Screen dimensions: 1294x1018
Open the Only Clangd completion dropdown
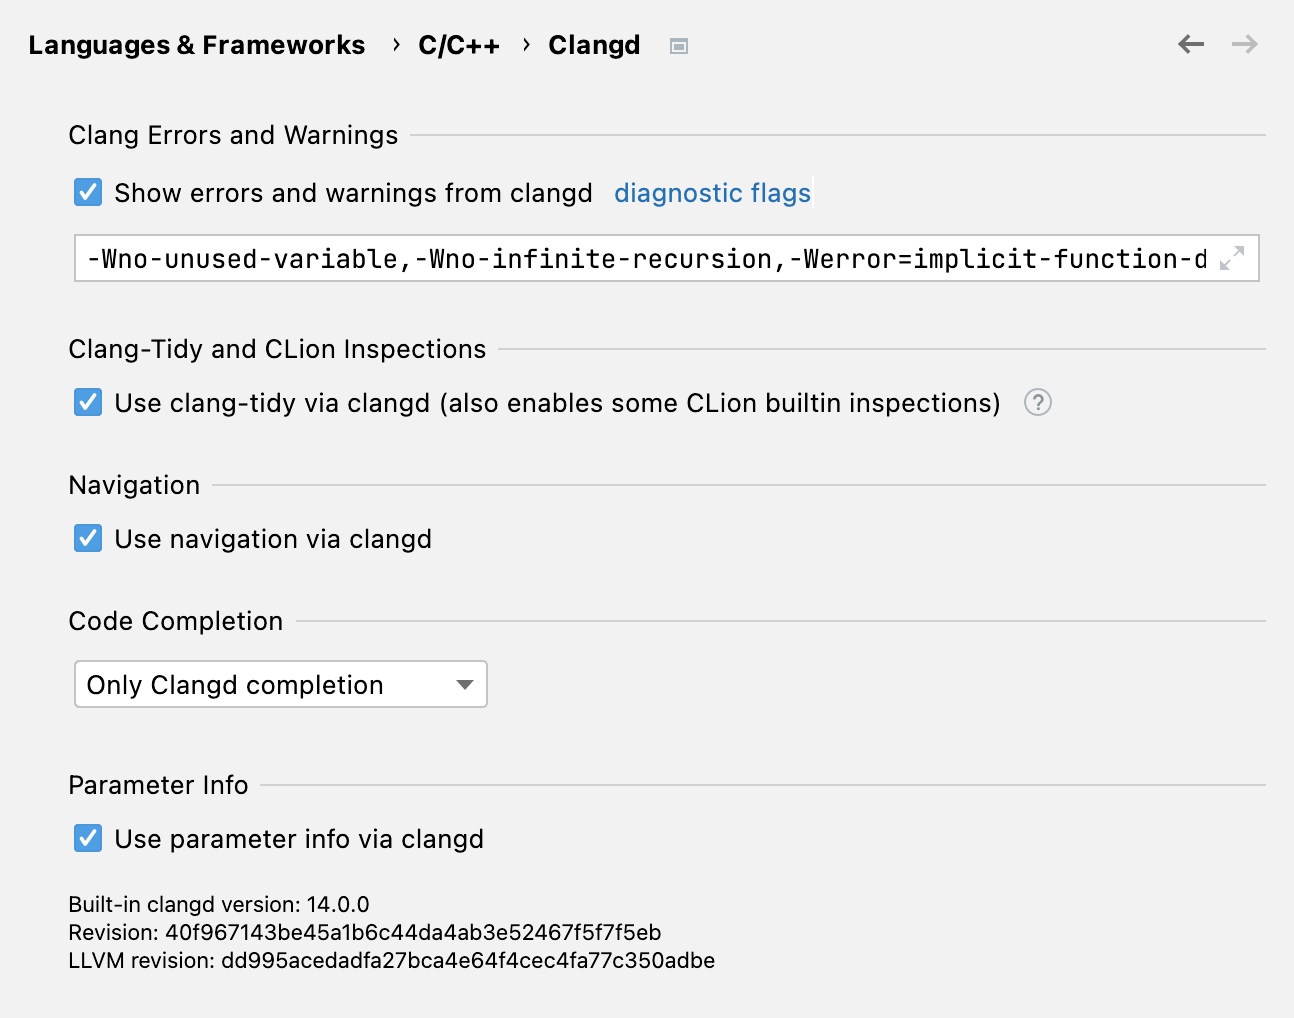click(x=280, y=684)
